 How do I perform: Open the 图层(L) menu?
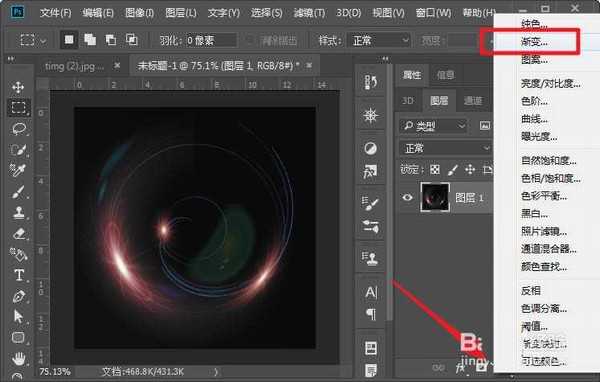(181, 13)
